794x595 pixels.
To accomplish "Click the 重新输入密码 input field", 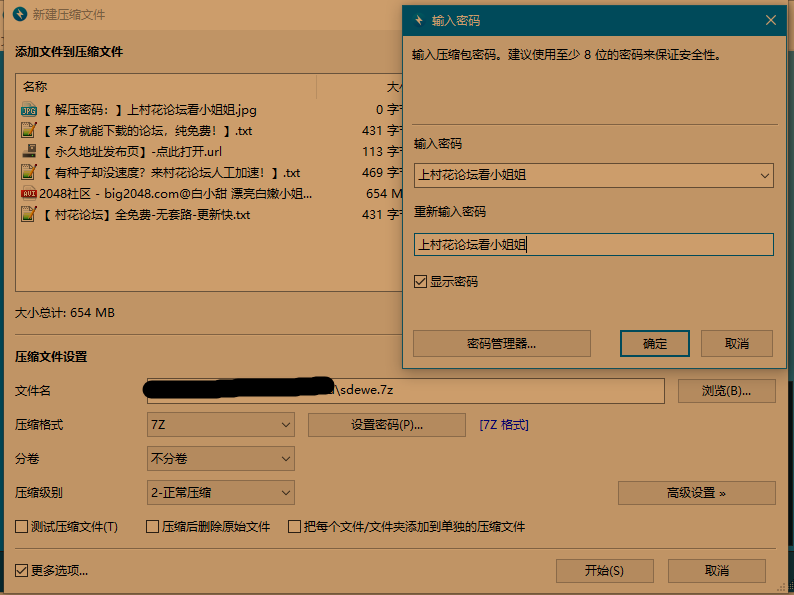I will tap(593, 245).
